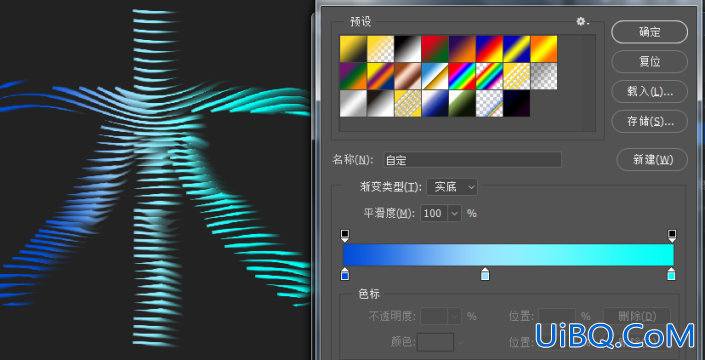
Task: Select the left dark blue color stop
Action: click(x=345, y=274)
